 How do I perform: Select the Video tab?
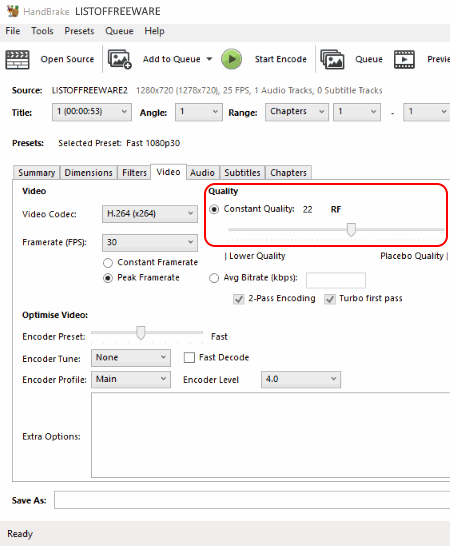click(168, 172)
